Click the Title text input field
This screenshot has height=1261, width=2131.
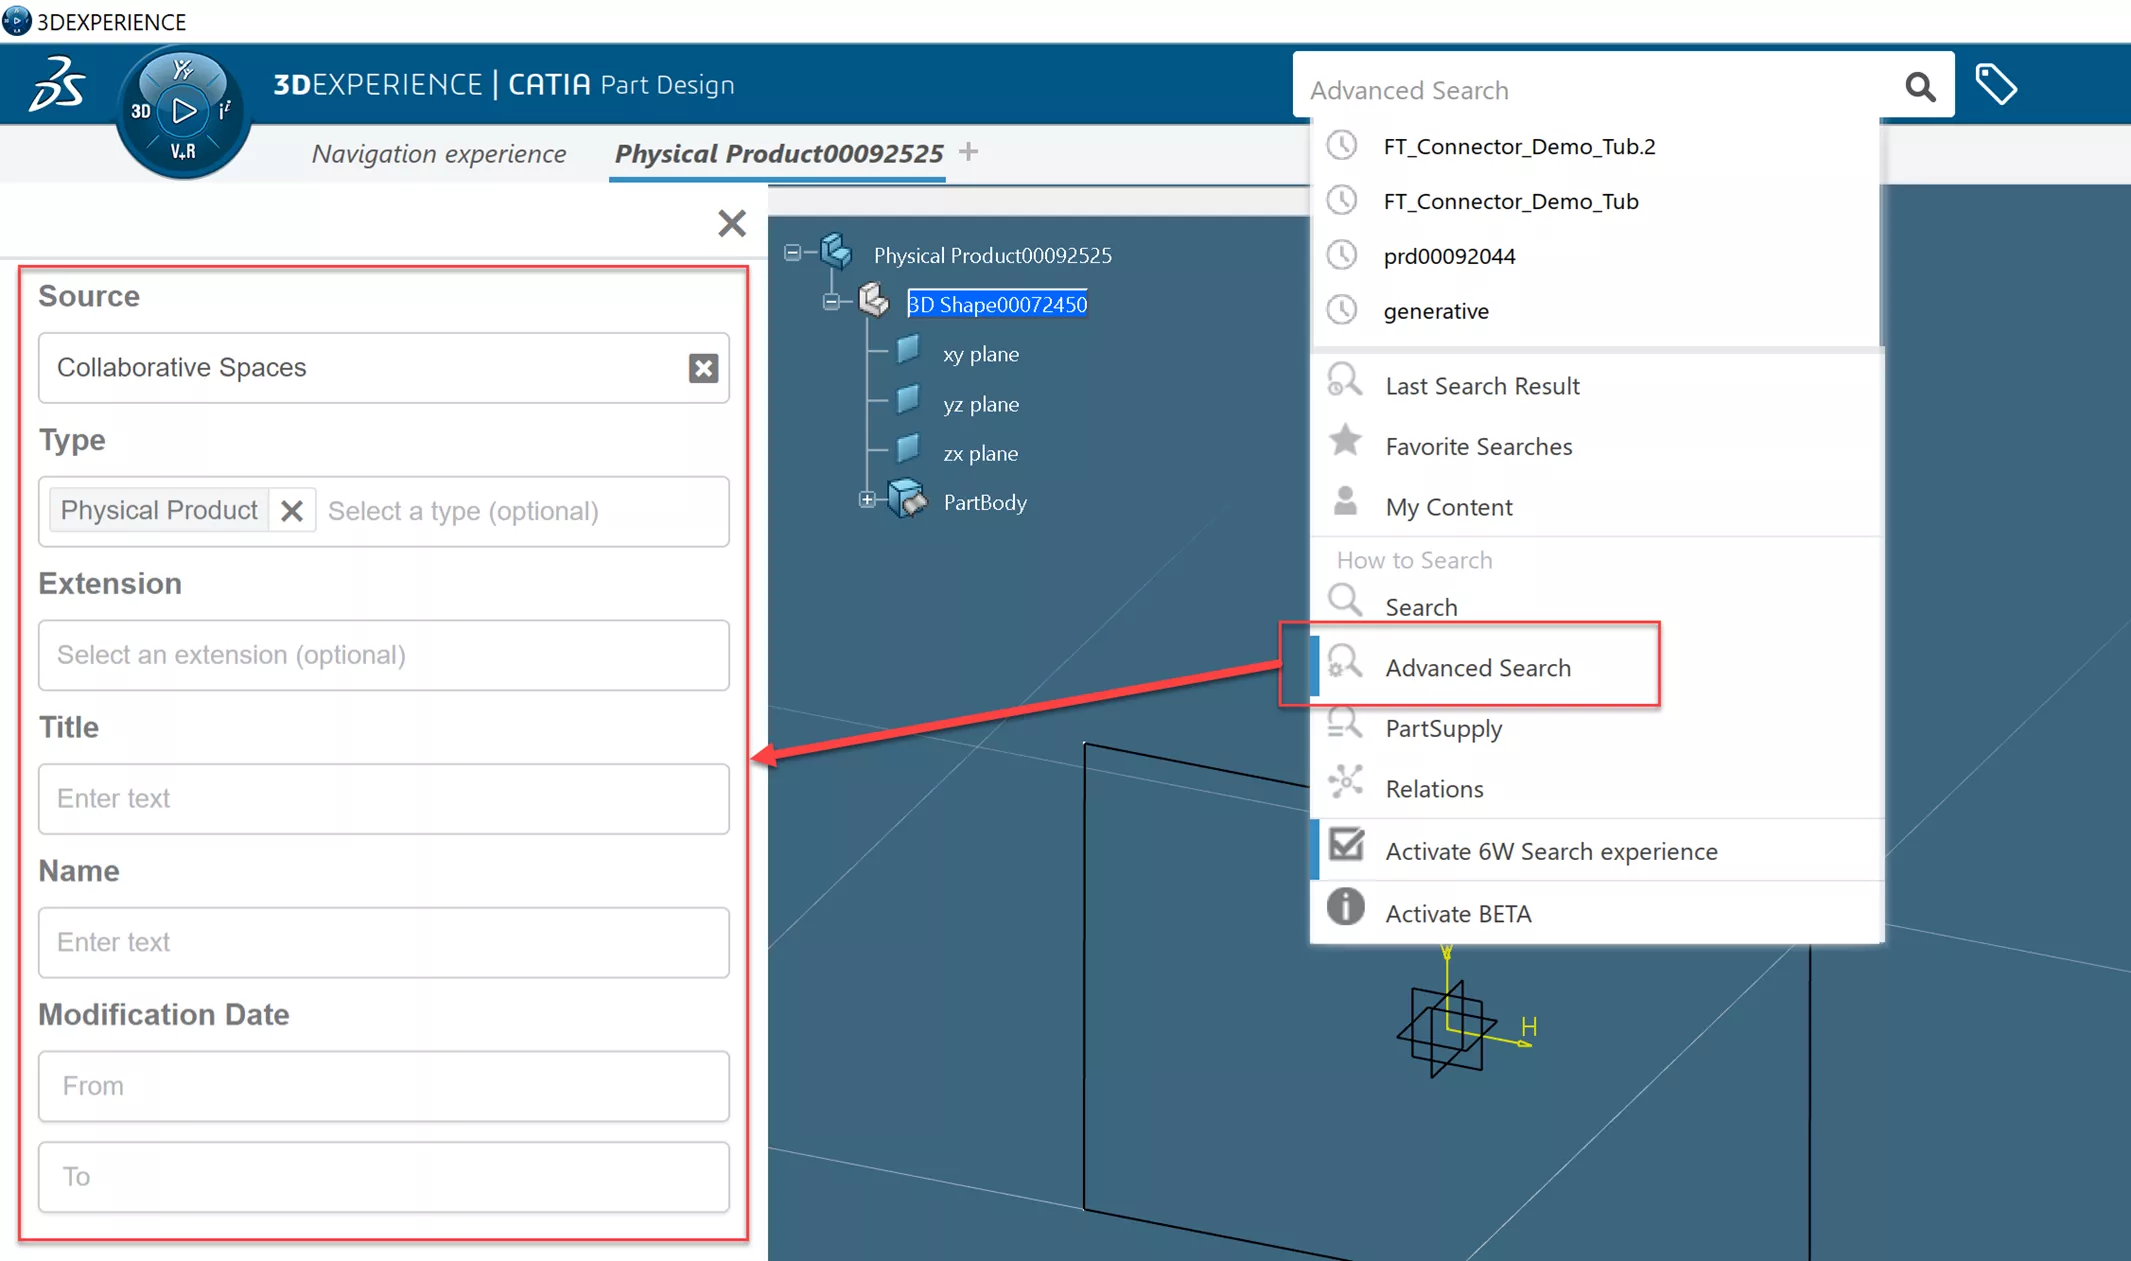(384, 799)
